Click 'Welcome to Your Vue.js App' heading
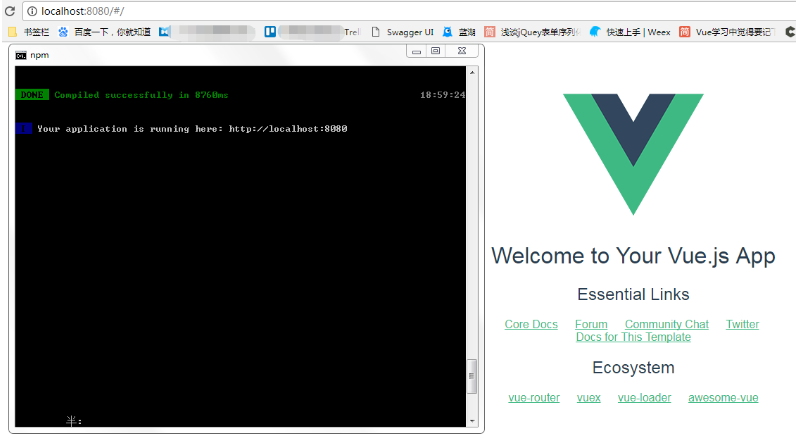 pos(633,256)
